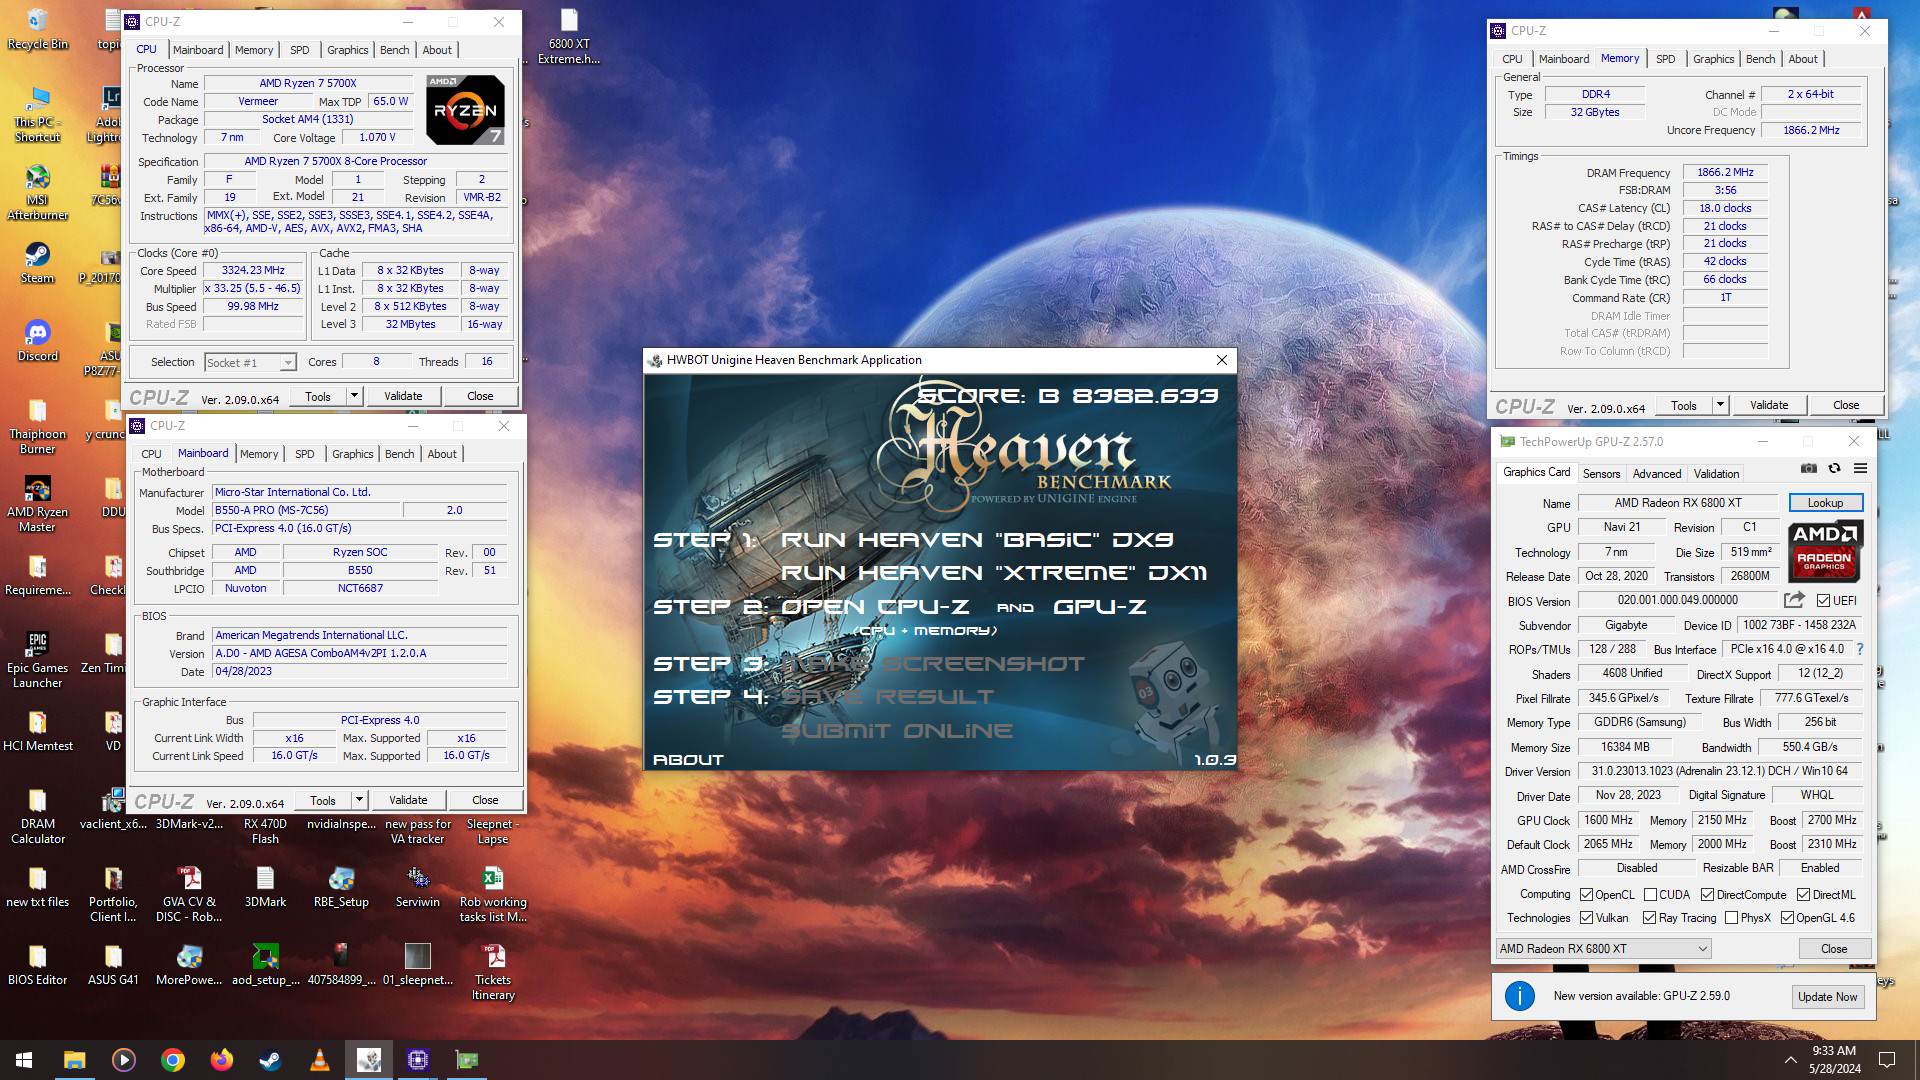Launch MSI Afterburner desktop icon
Viewport: 1920px width, 1080px height.
(37, 192)
